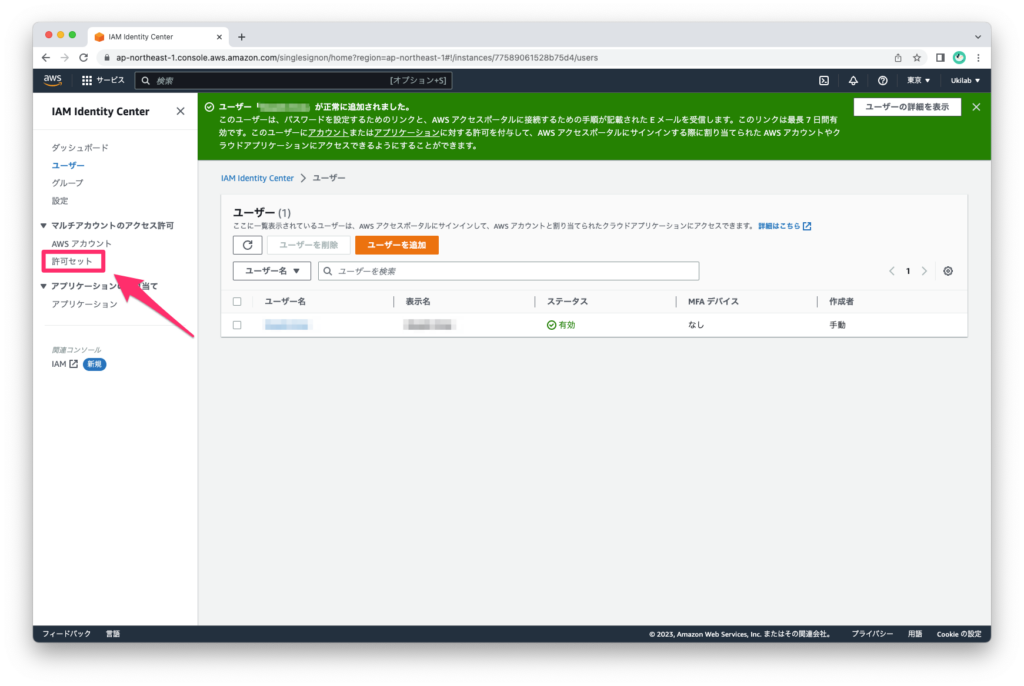Toggle the browser side panel icon

940,57
